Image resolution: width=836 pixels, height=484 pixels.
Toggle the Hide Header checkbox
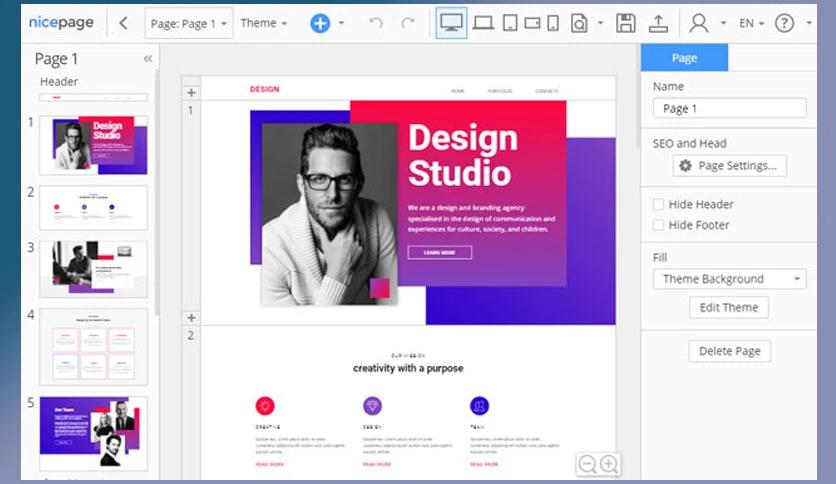point(658,204)
